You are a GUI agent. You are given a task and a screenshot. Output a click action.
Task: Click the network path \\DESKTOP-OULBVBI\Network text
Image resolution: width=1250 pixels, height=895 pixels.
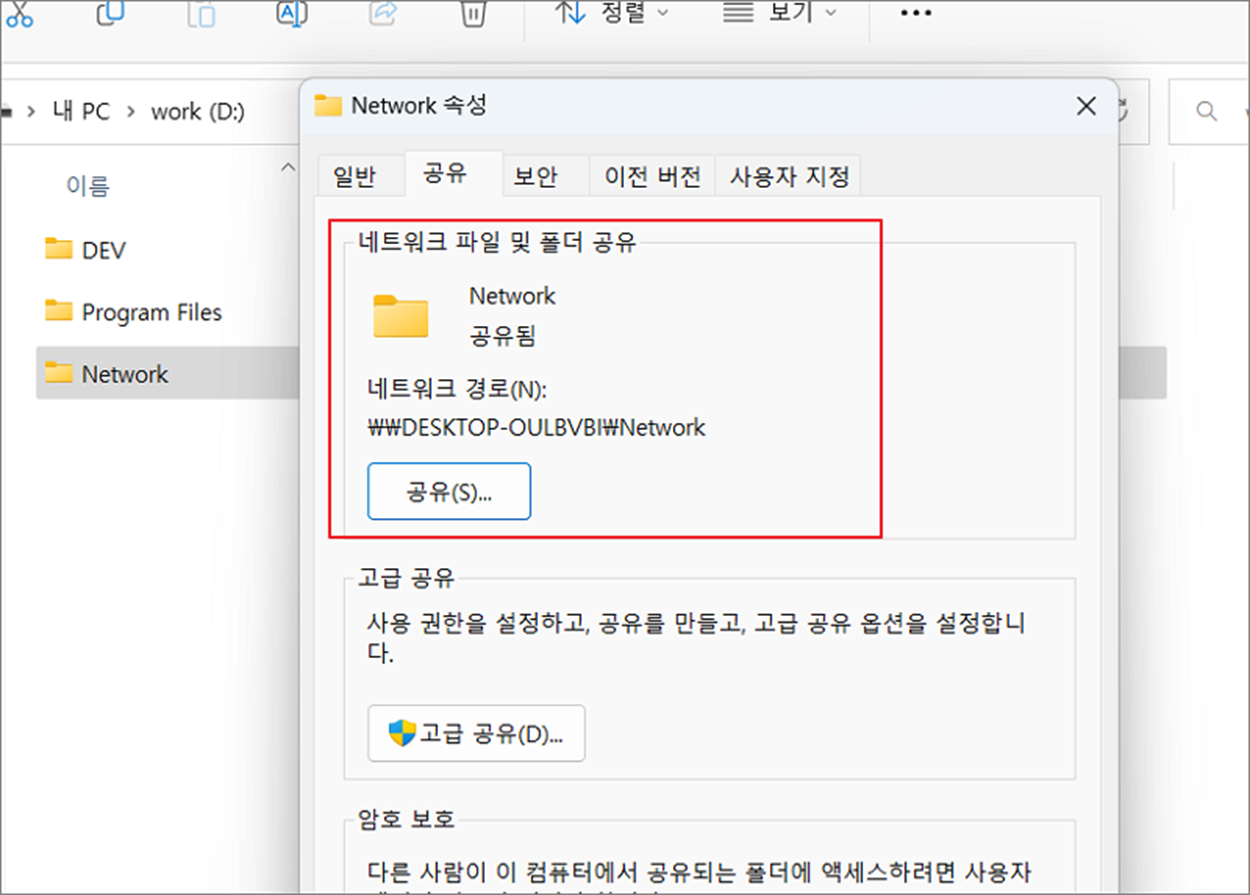click(537, 428)
